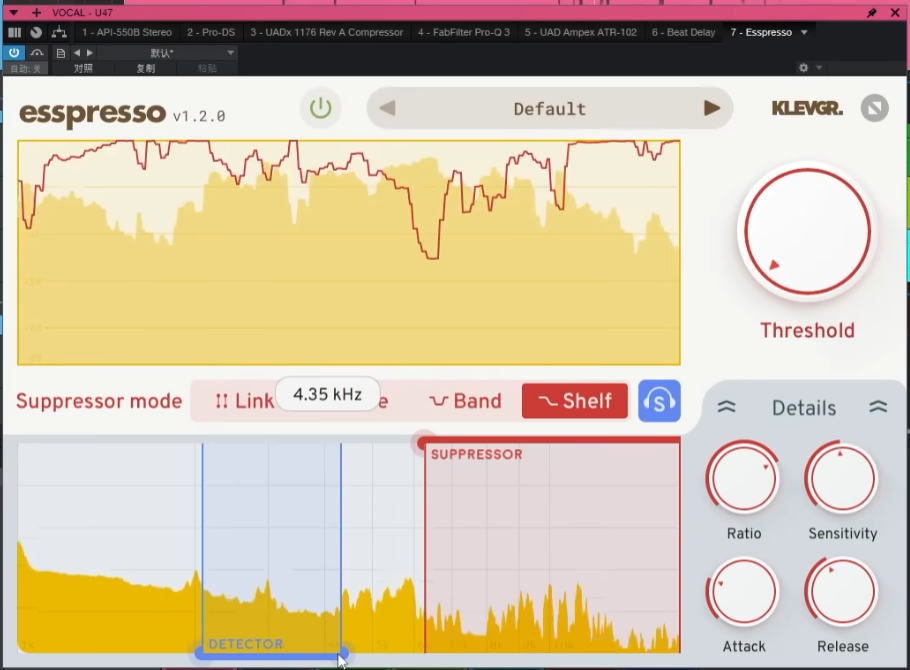Go to the previous preset arrow
Viewport: 910px width, 670px height.
point(387,108)
